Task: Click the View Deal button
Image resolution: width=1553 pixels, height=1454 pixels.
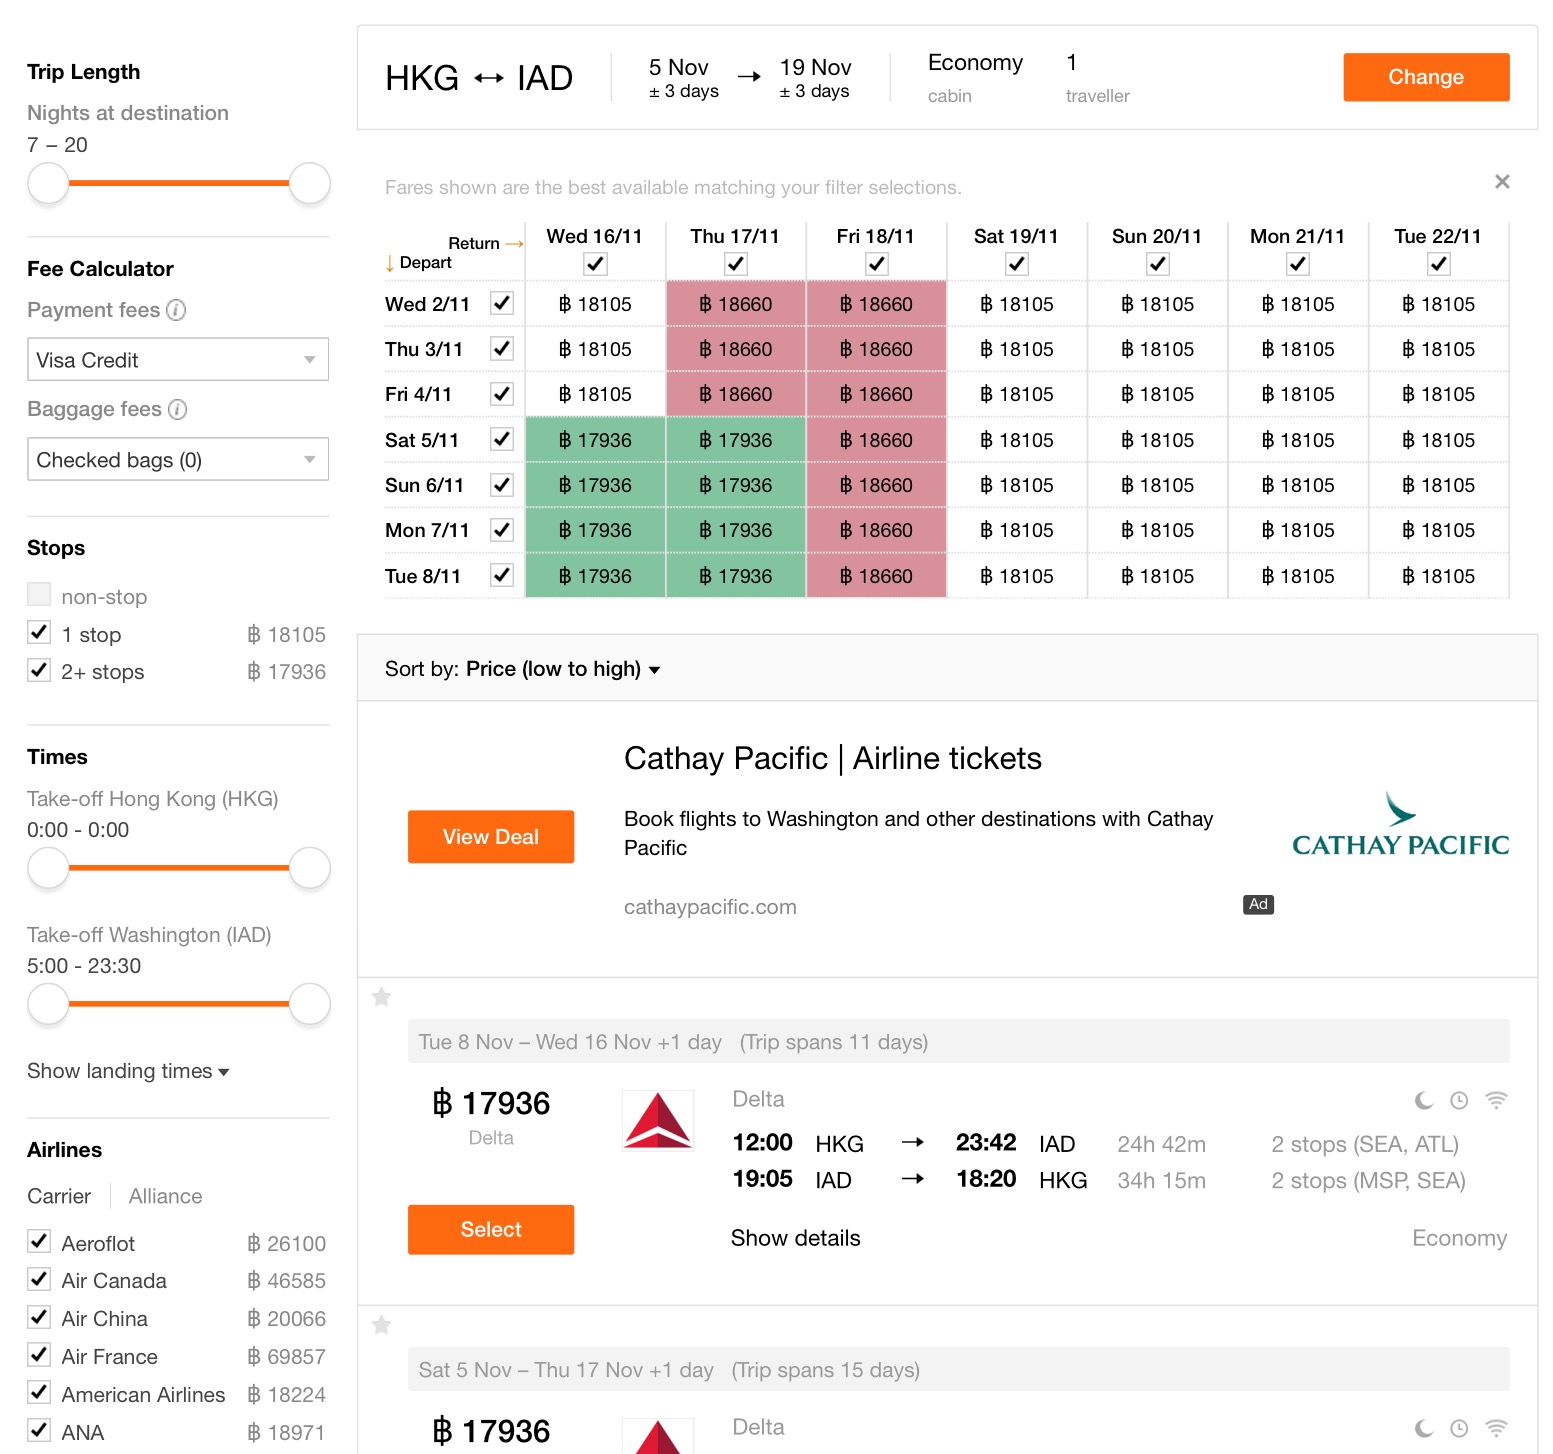Action: [491, 837]
